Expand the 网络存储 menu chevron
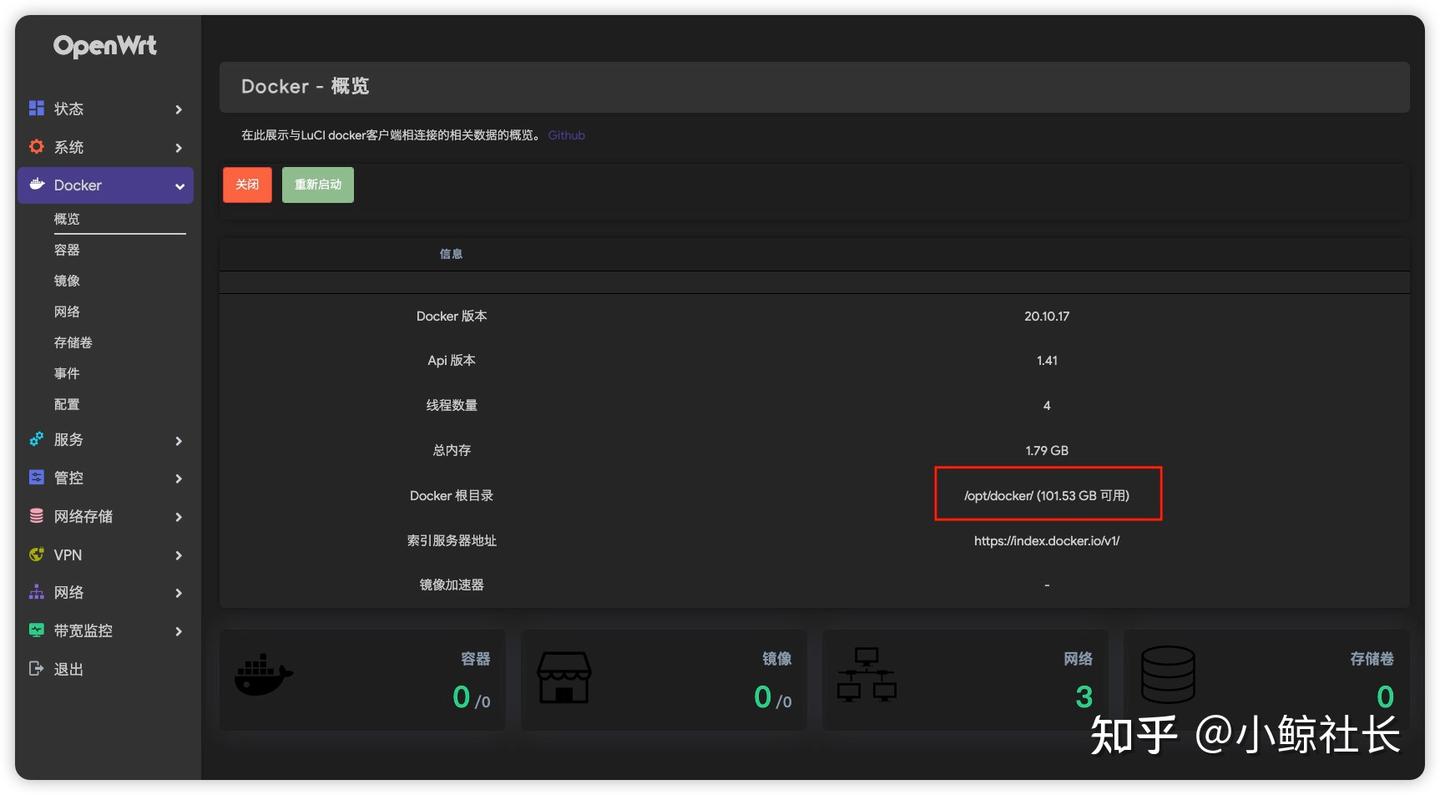 click(x=178, y=517)
